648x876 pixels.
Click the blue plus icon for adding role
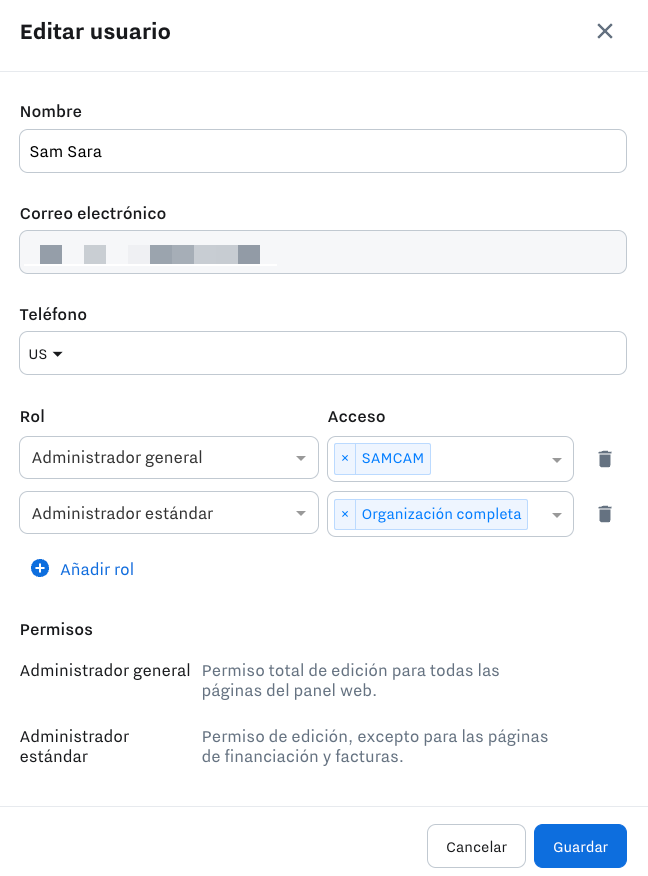click(x=40, y=568)
